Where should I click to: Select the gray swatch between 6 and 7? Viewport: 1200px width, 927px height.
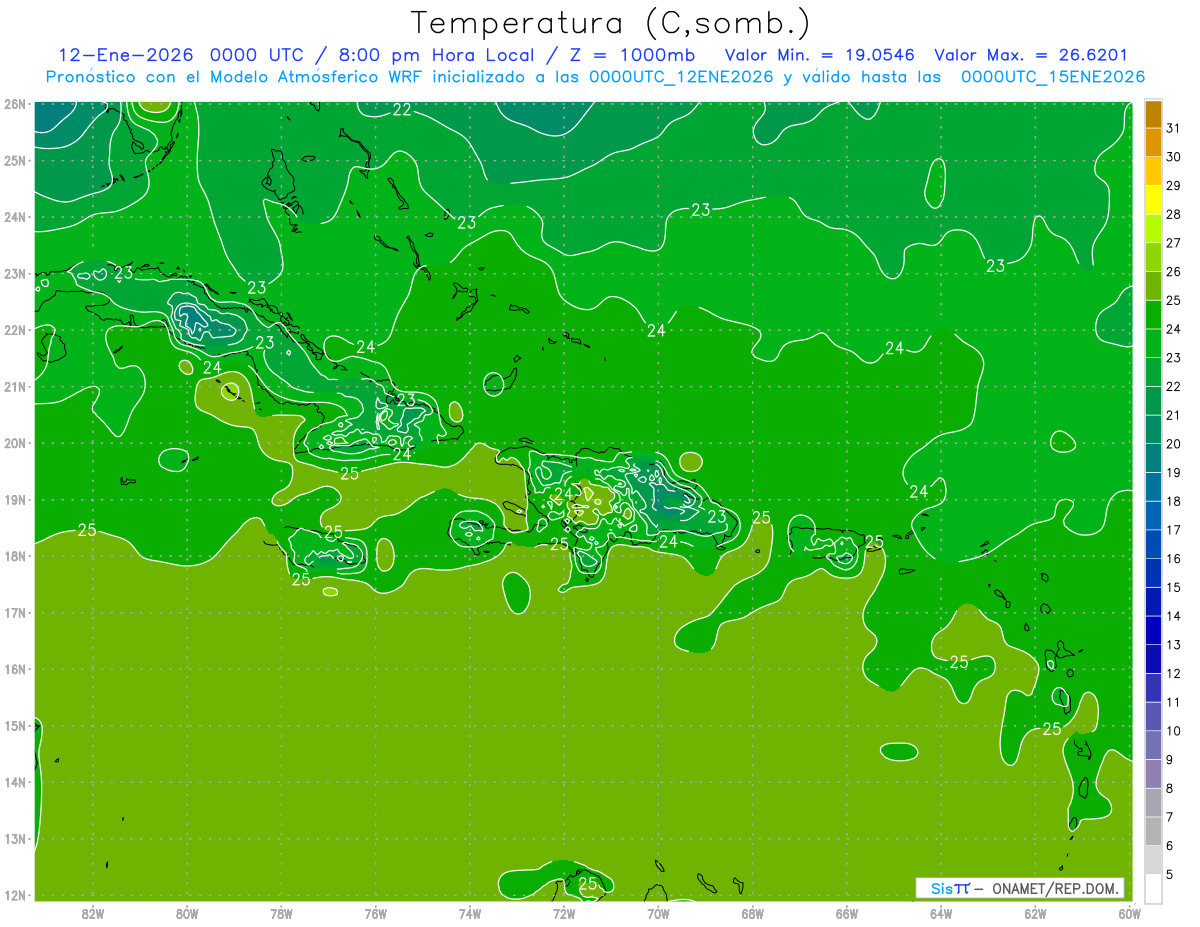coord(1153,831)
